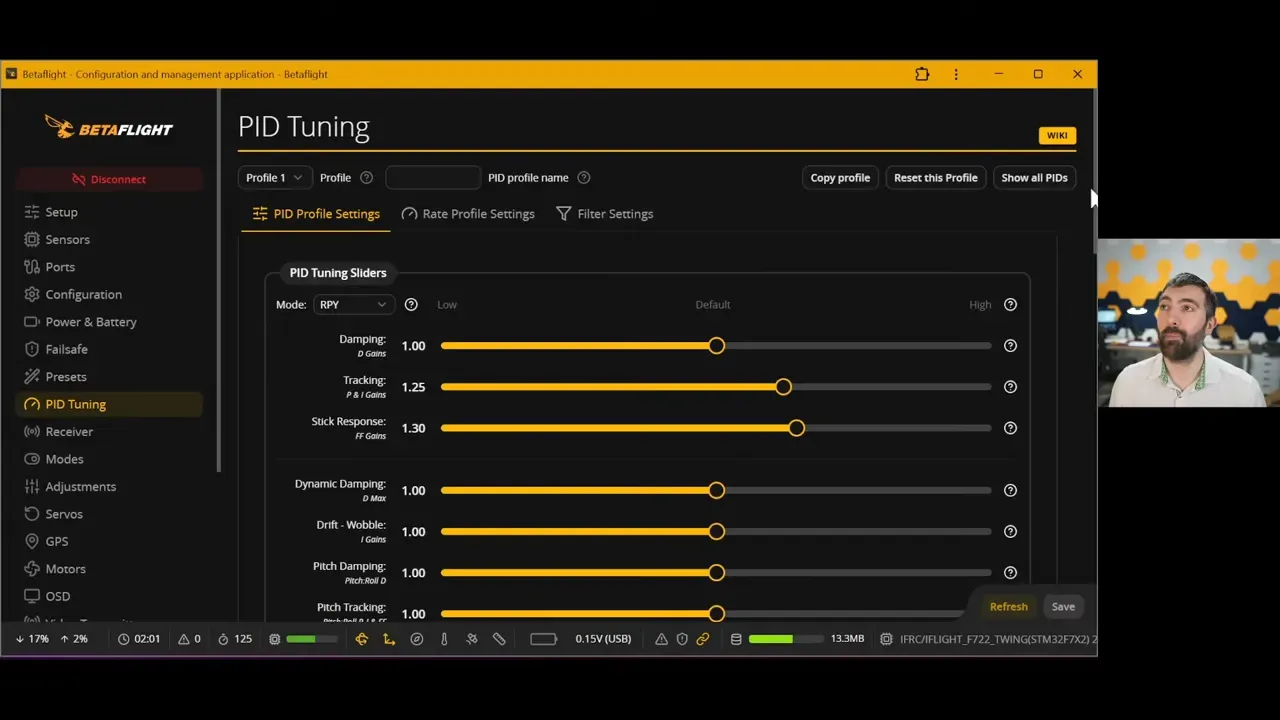
Task: Click help icon next to Profile
Action: coord(366,178)
